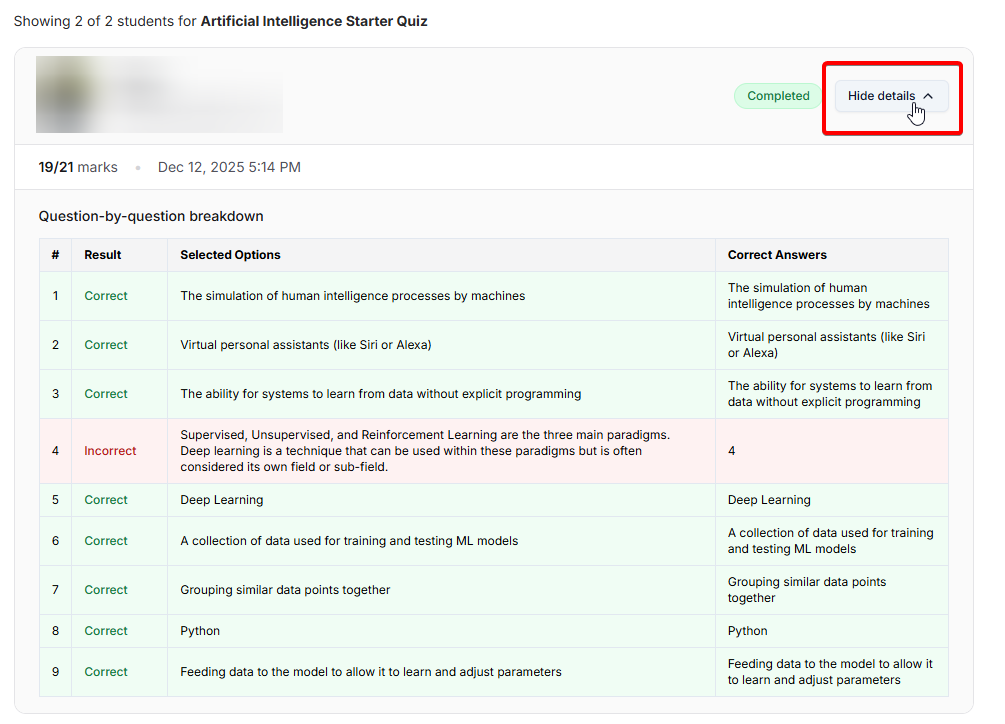Click the Question-by-question breakdown heading
The image size is (1005, 724).
[151, 216]
